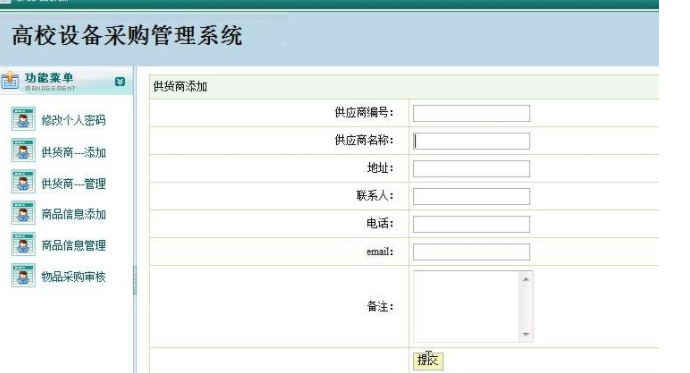Collapse the 功能菜单 panel arrow
690x373 pixels.
pos(120,81)
